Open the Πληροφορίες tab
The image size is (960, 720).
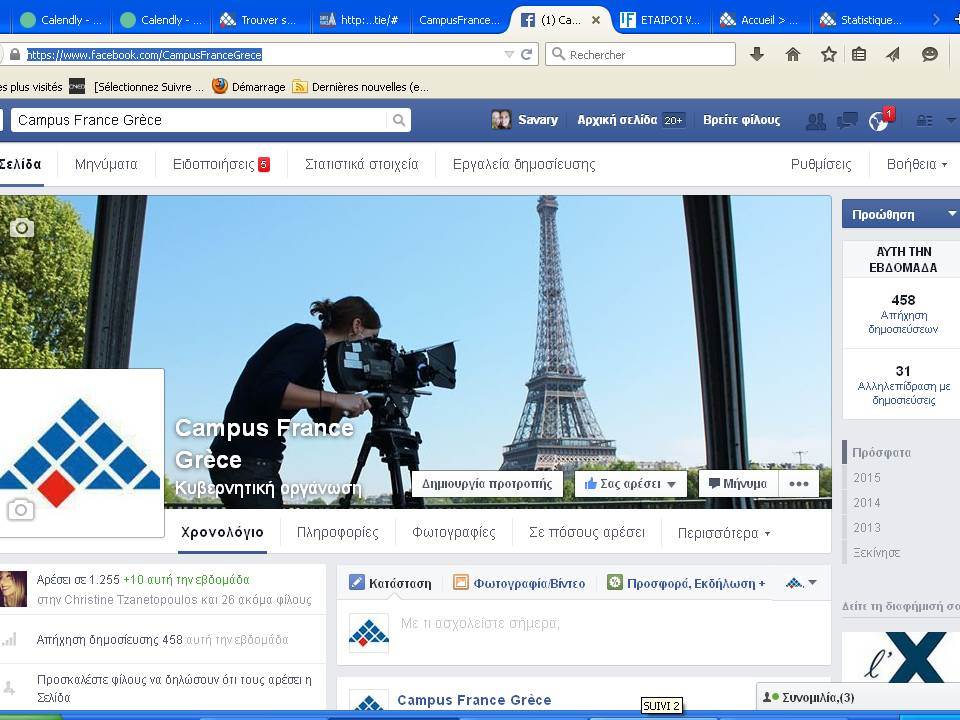pos(337,533)
